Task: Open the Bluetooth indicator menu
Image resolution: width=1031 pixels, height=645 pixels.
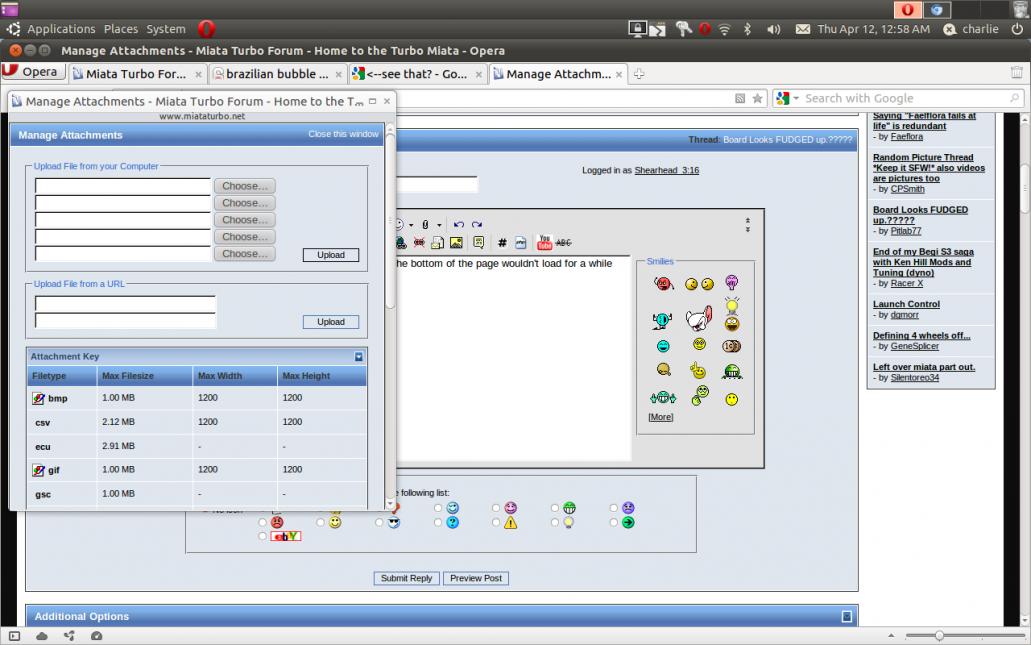Action: 747,29
